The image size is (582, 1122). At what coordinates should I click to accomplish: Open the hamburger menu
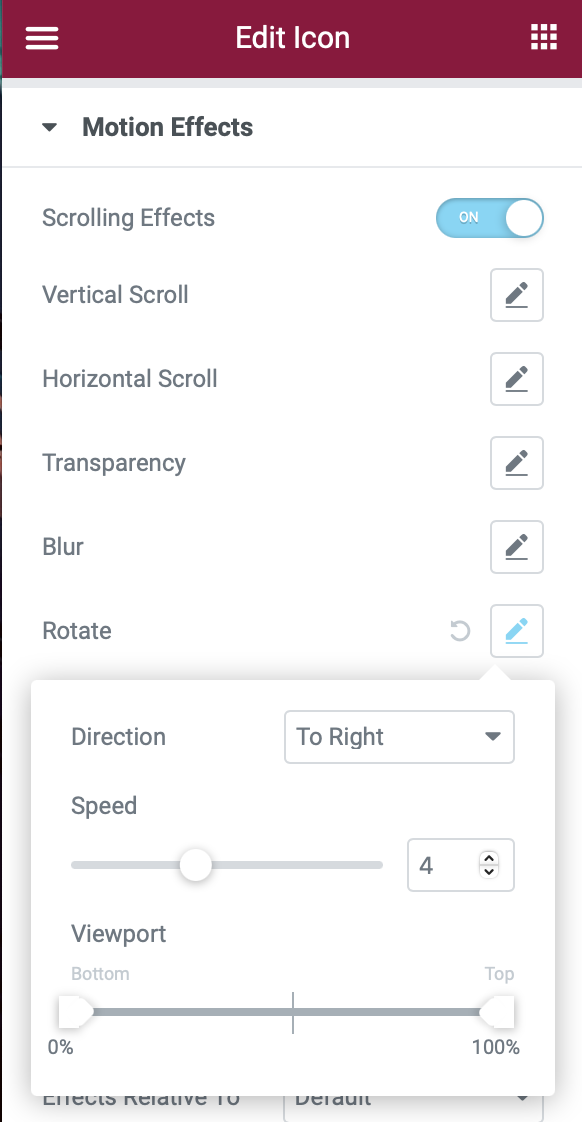[x=42, y=38]
